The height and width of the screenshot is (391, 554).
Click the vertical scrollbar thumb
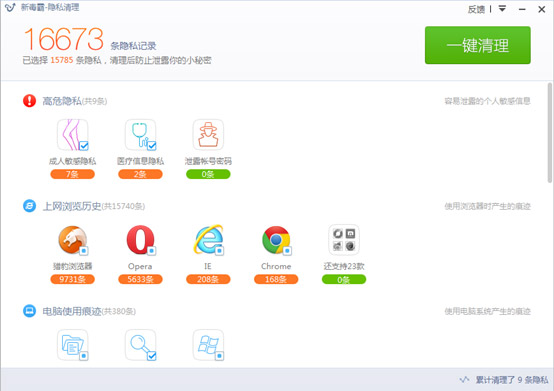(x=550, y=132)
